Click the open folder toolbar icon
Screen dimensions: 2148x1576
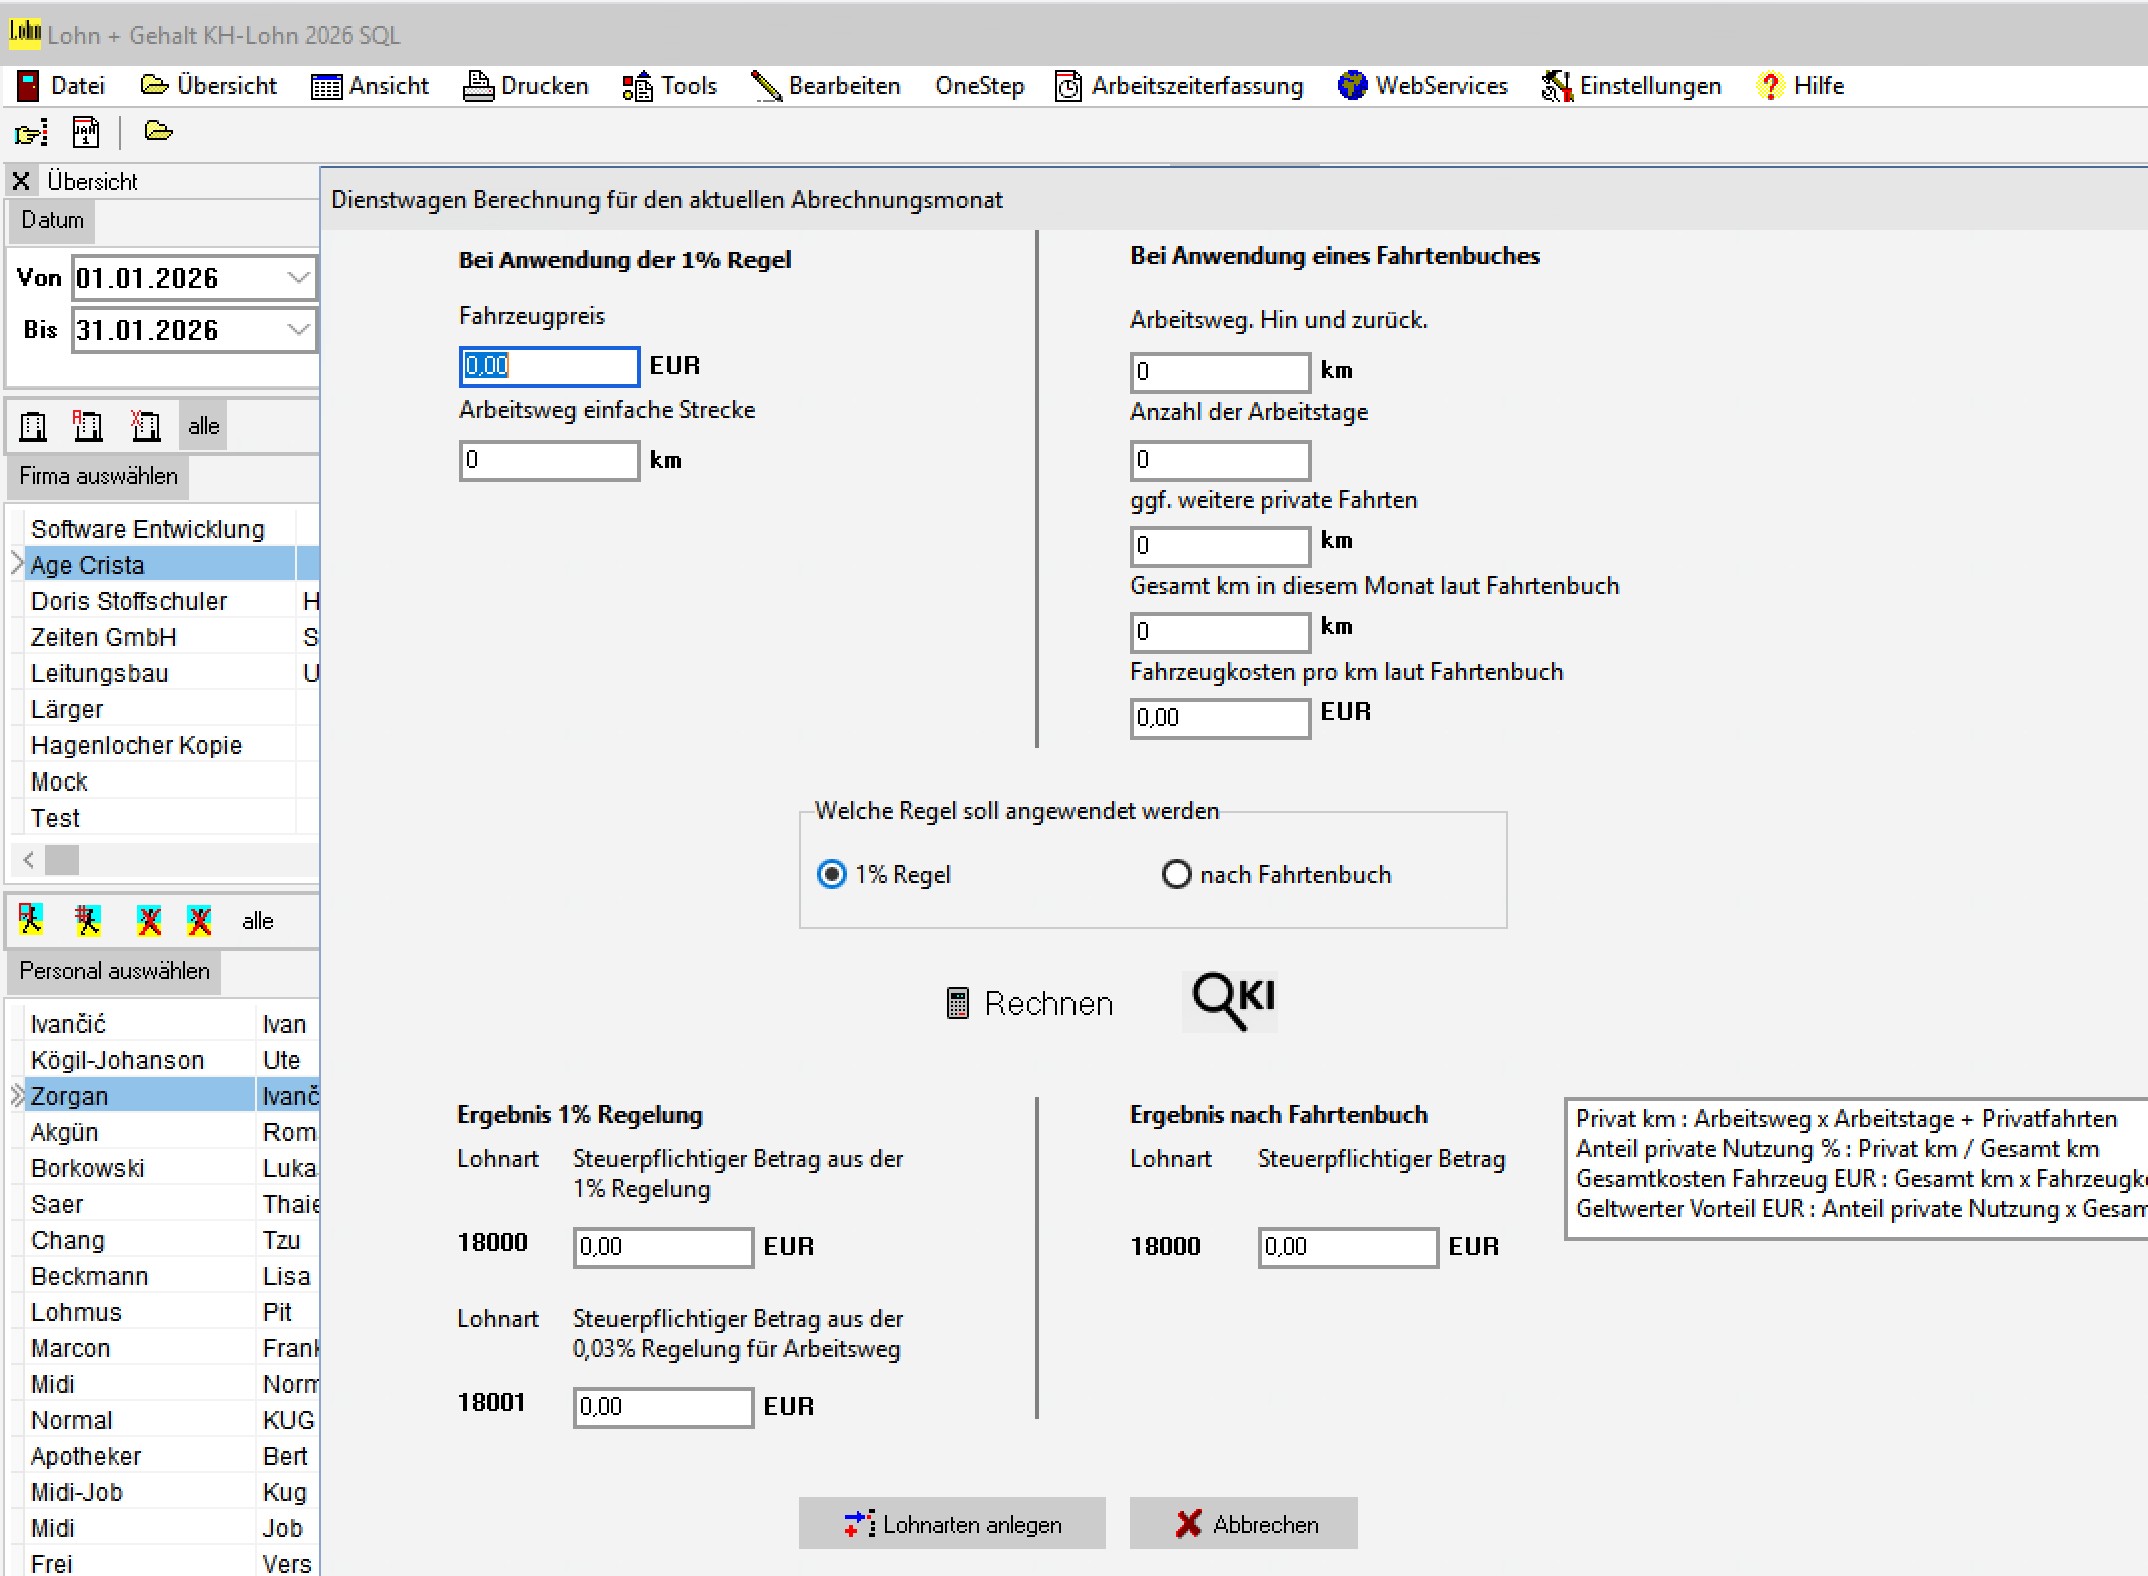pyautogui.click(x=158, y=131)
